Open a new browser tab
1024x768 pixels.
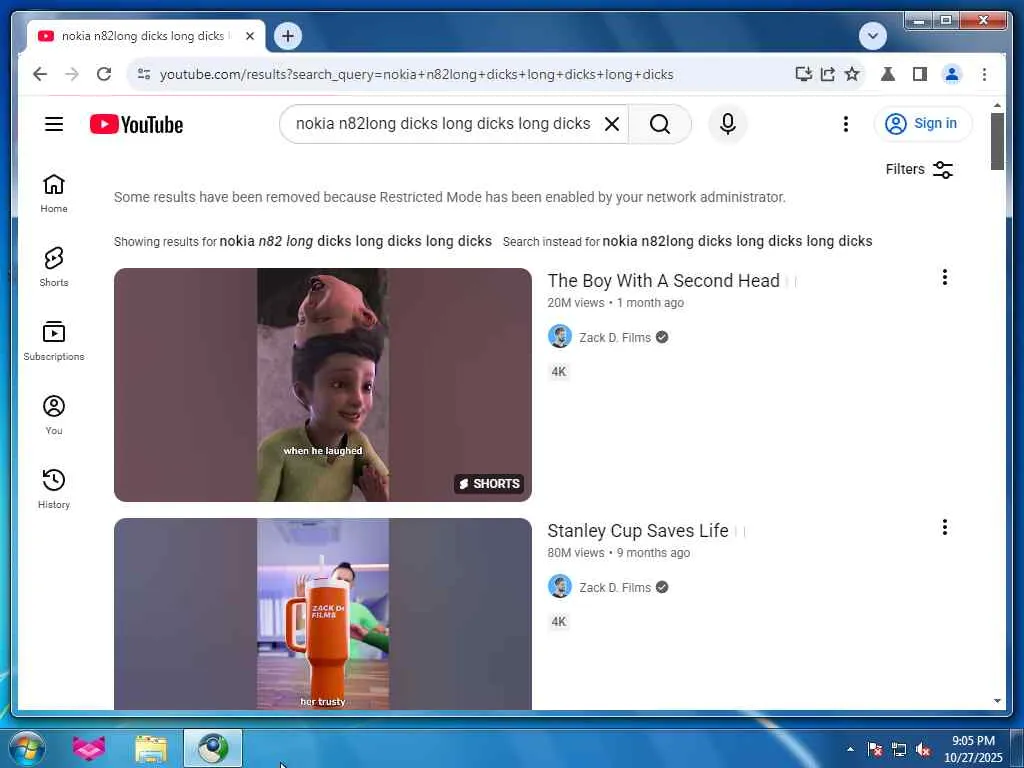tap(288, 36)
